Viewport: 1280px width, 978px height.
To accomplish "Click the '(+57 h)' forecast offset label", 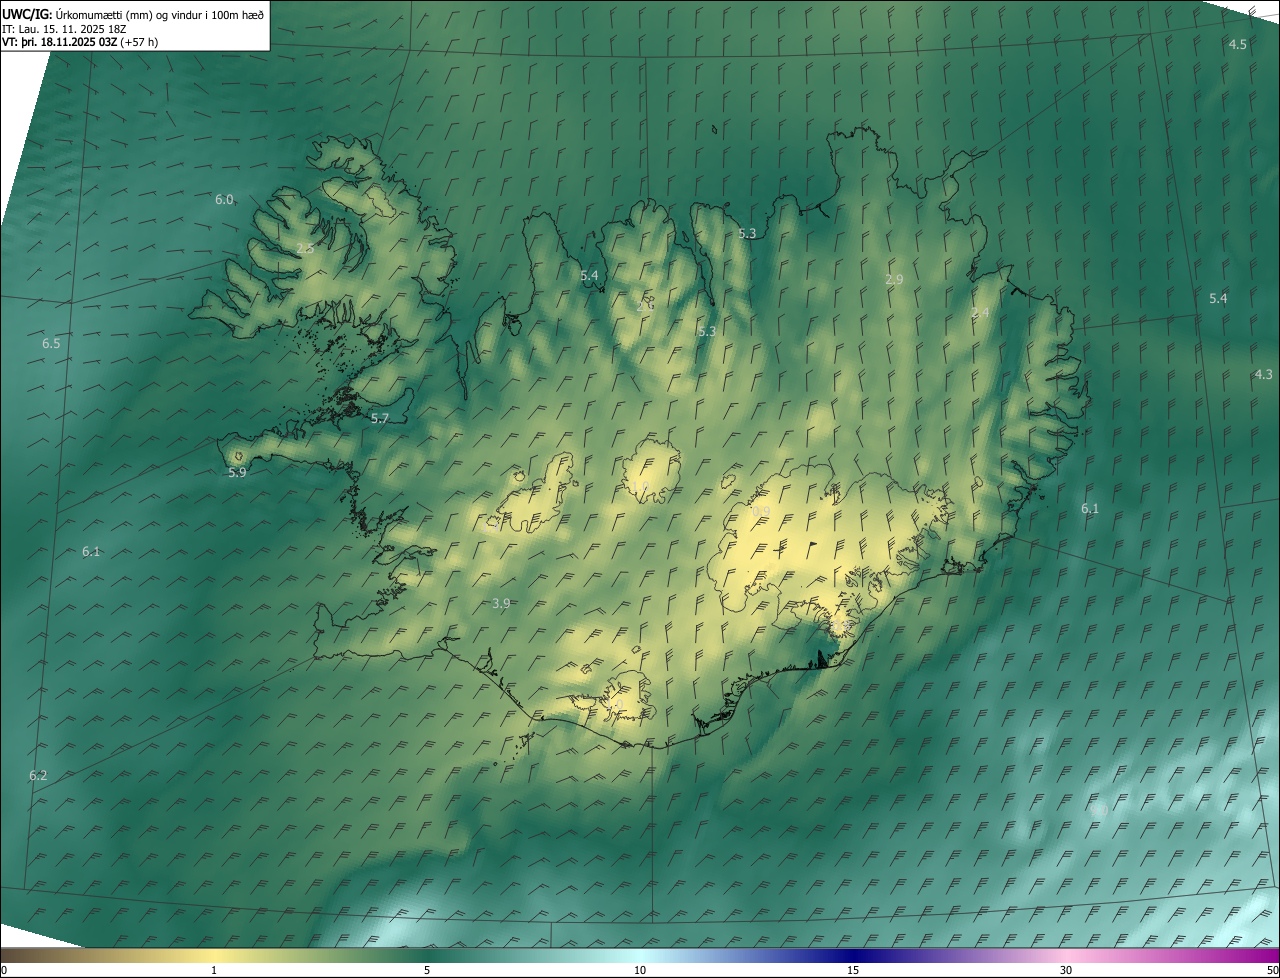I will click(x=139, y=41).
